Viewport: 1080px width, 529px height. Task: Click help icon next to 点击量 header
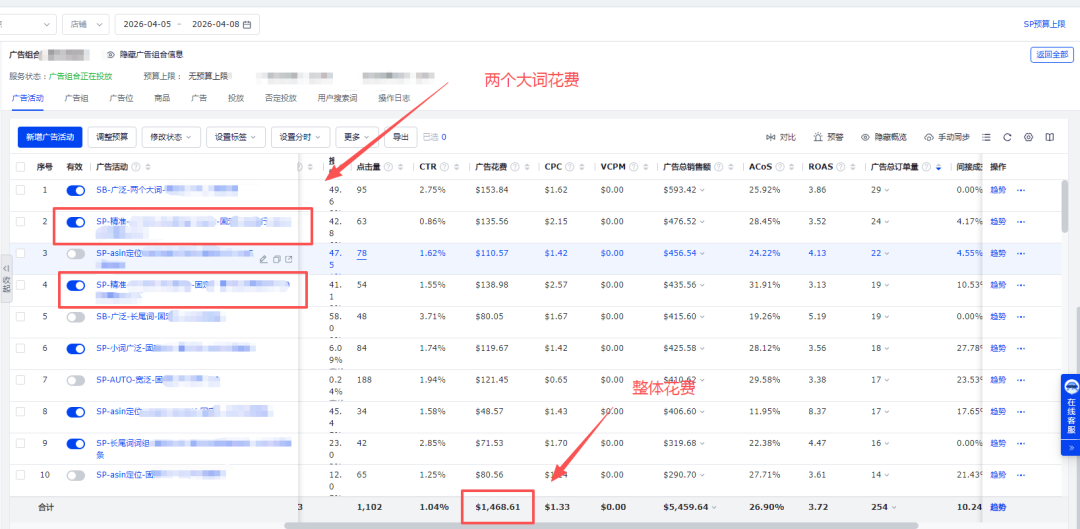point(389,167)
